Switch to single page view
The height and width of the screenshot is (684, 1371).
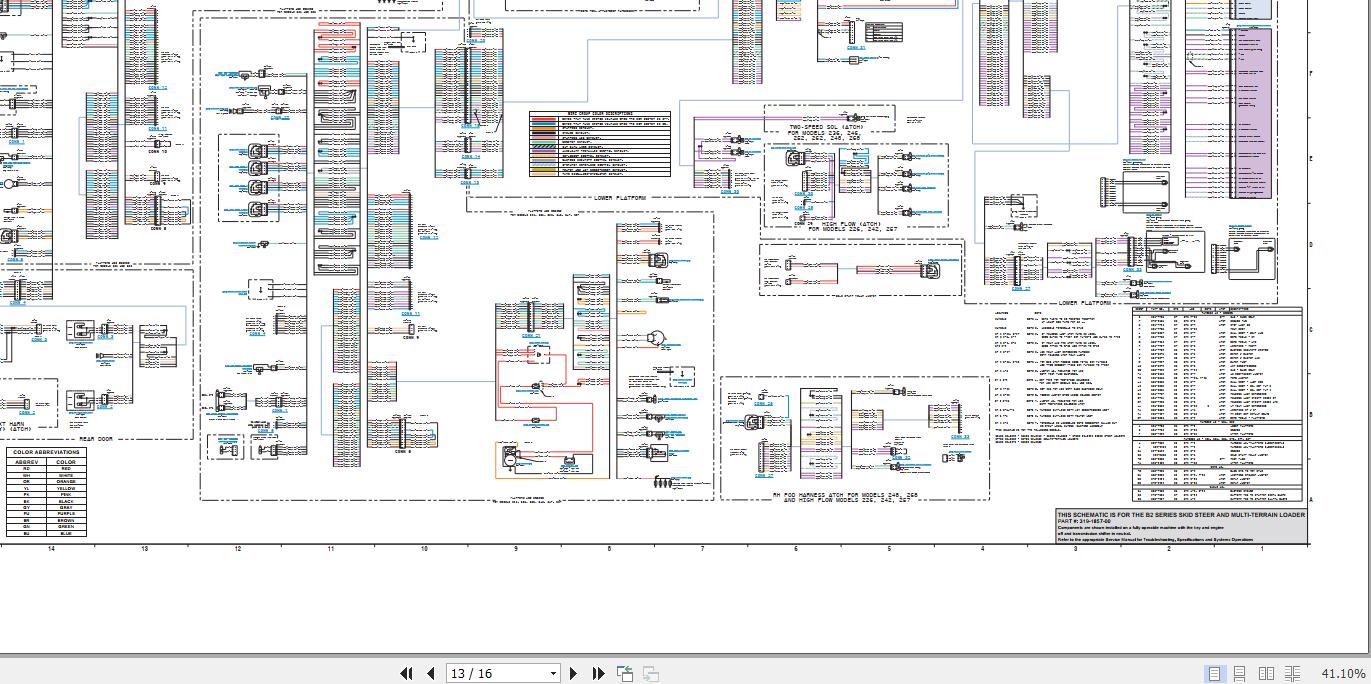pos(1215,674)
